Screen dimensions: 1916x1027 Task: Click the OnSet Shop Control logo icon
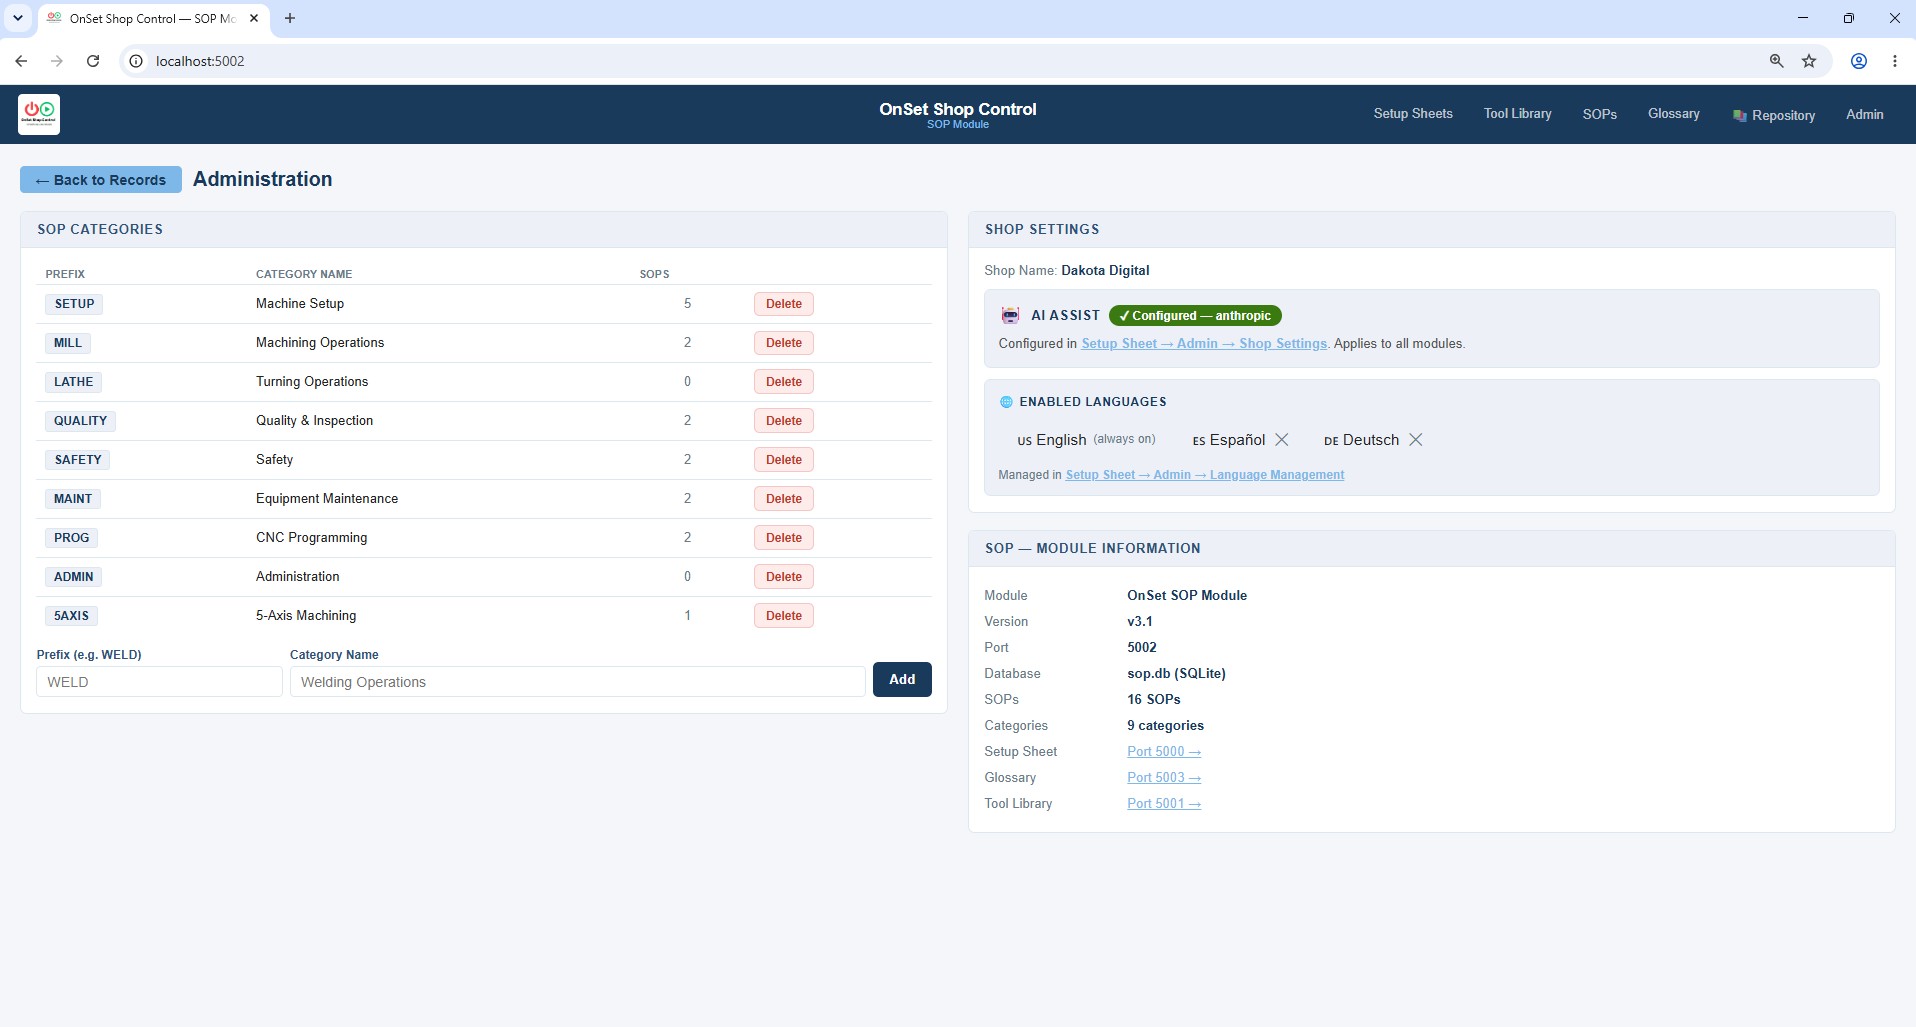39,114
